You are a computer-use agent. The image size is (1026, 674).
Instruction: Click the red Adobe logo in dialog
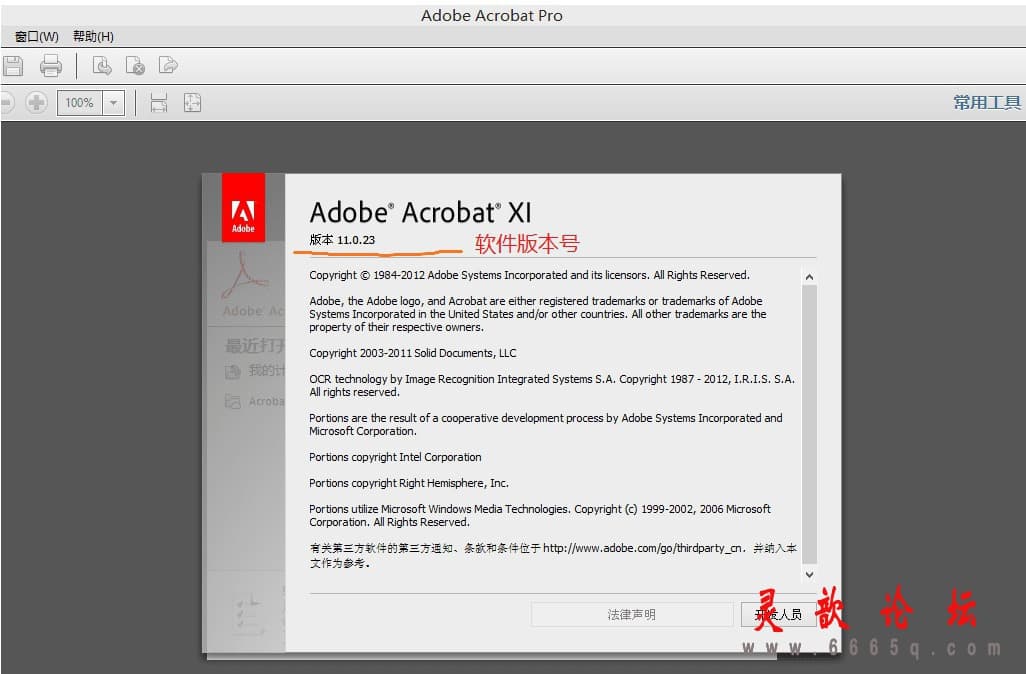coord(243,207)
